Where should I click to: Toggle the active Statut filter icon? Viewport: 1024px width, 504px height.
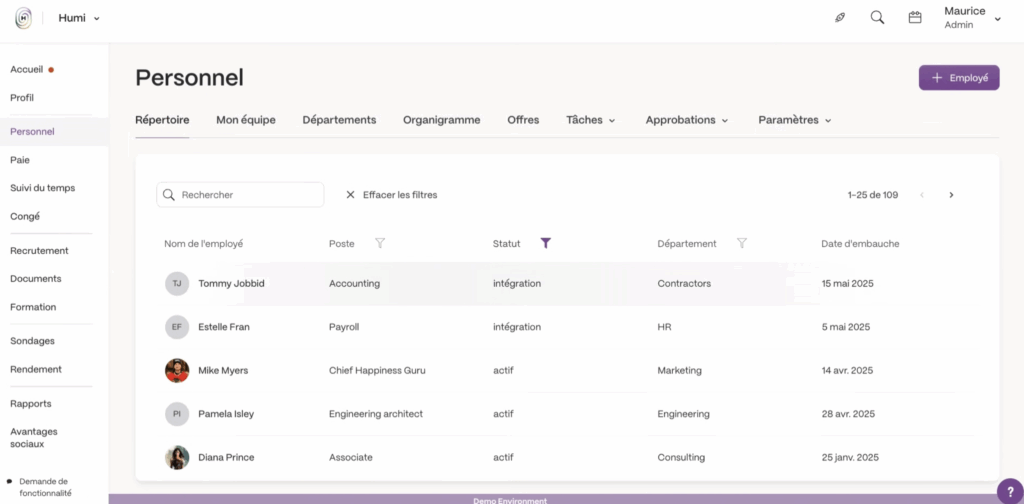(545, 243)
